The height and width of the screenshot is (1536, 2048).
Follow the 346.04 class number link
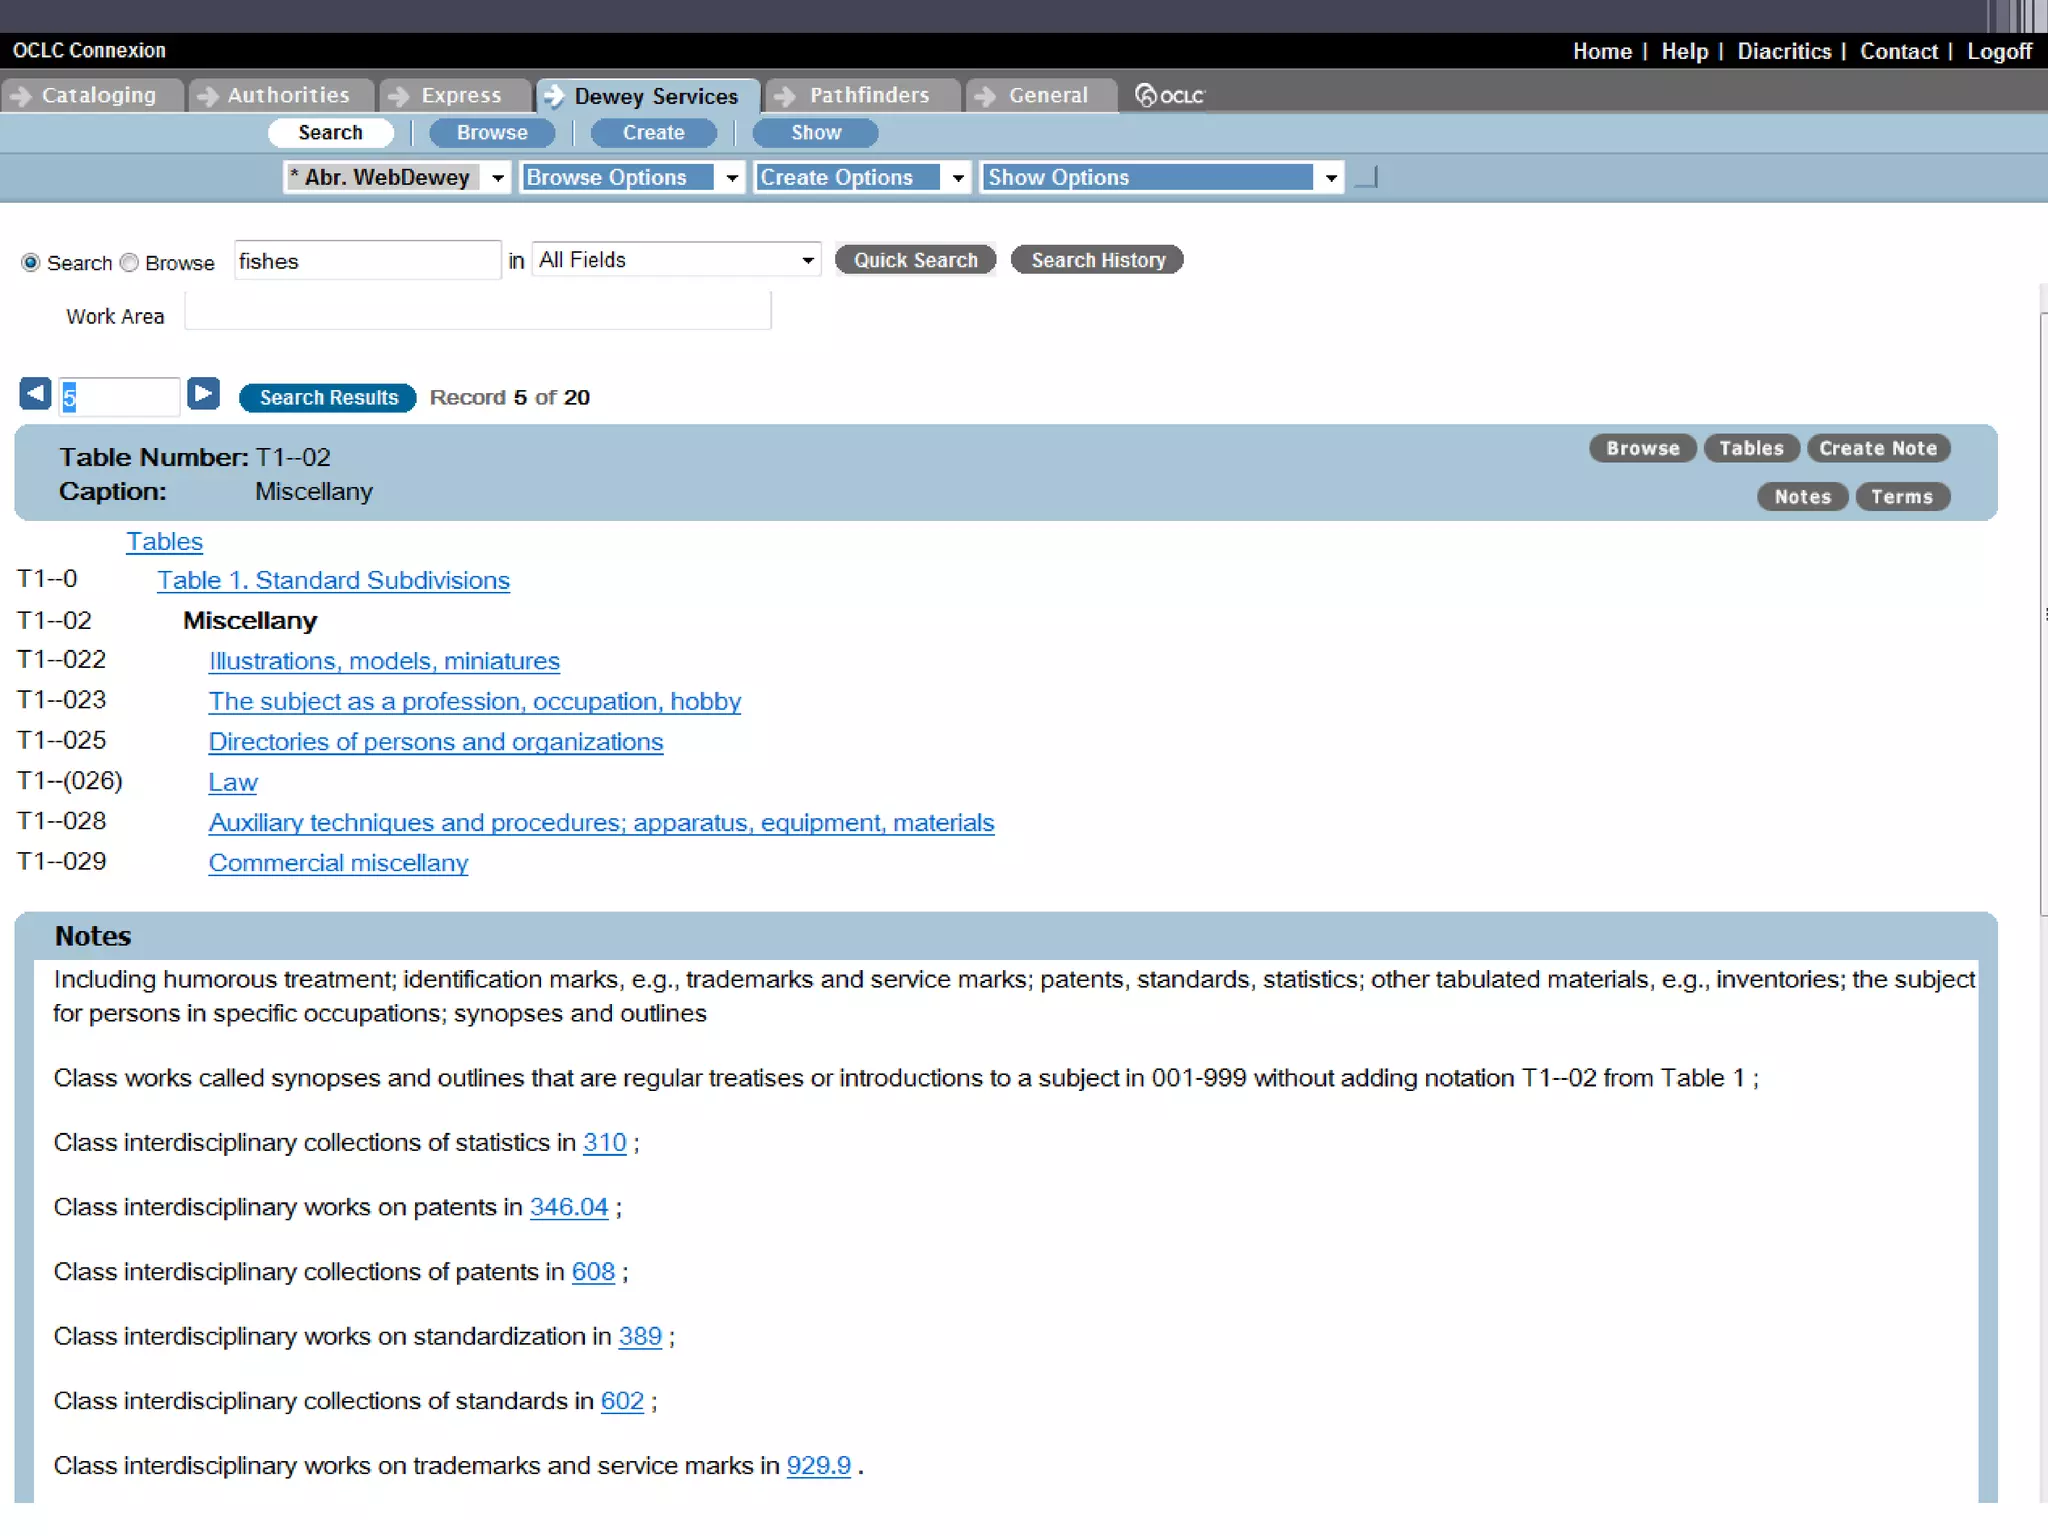pos(568,1207)
